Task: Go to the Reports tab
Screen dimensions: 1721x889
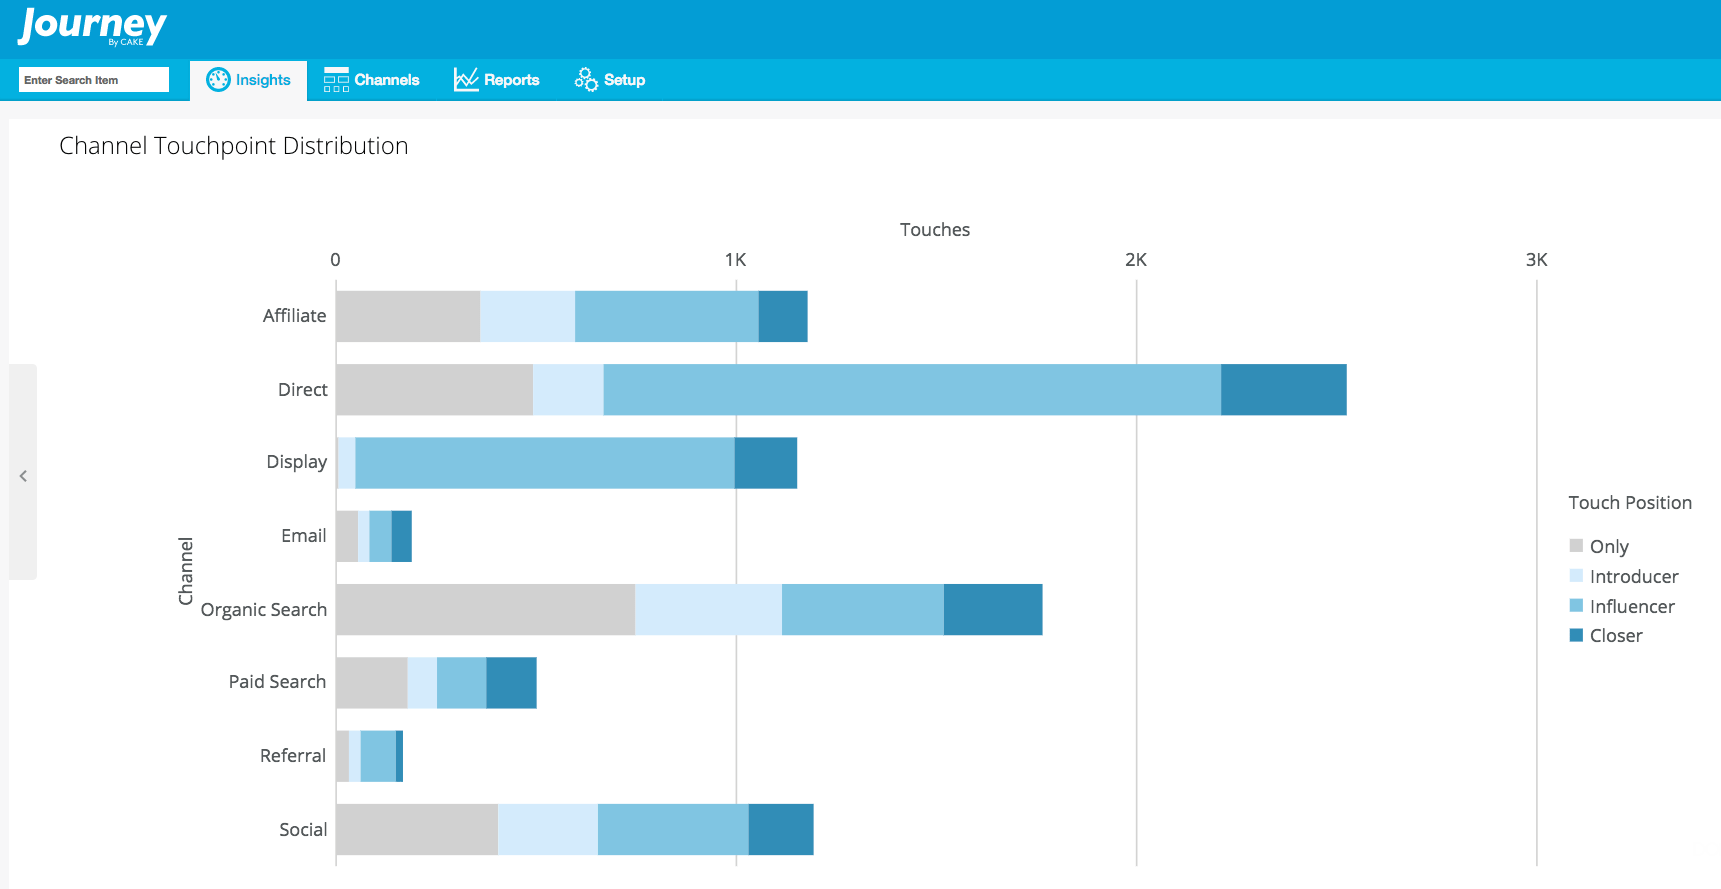Action: coord(496,80)
